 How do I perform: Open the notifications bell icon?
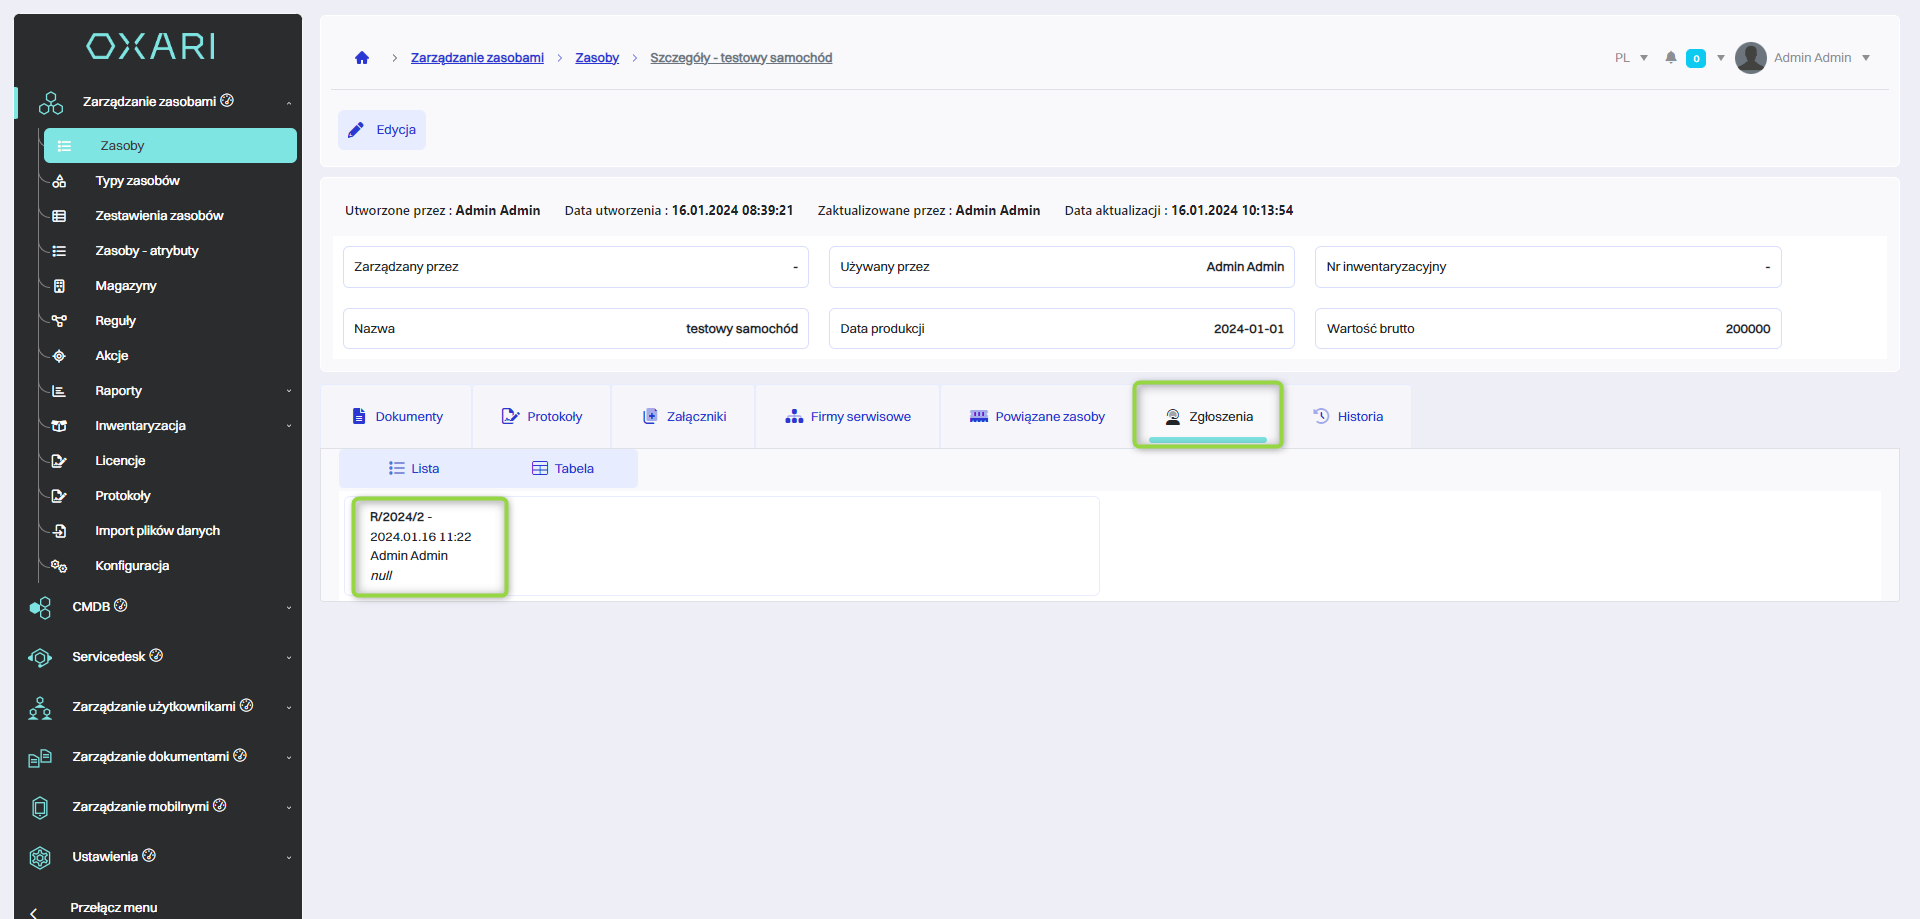click(x=1670, y=58)
